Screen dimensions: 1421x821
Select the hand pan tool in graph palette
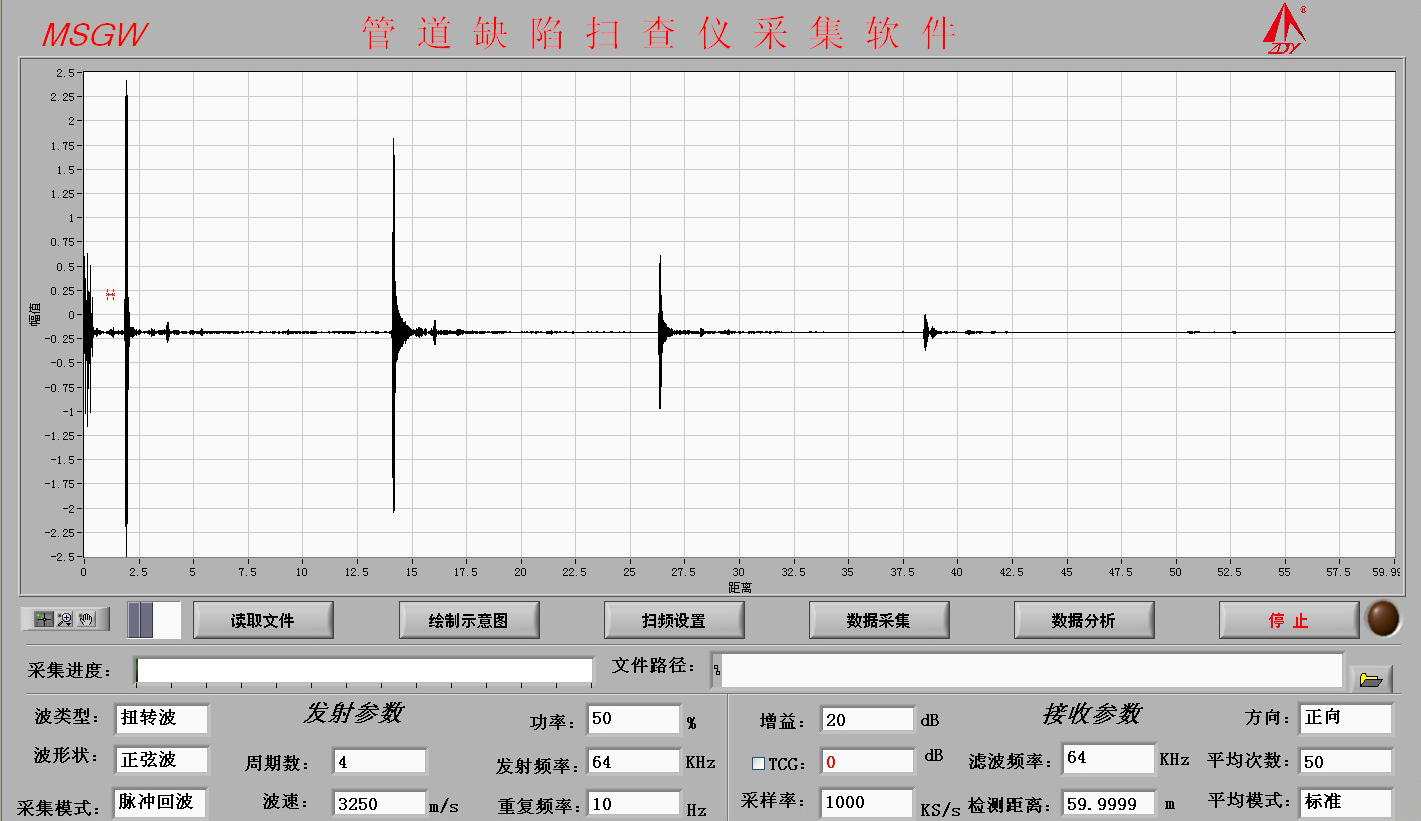coord(86,619)
